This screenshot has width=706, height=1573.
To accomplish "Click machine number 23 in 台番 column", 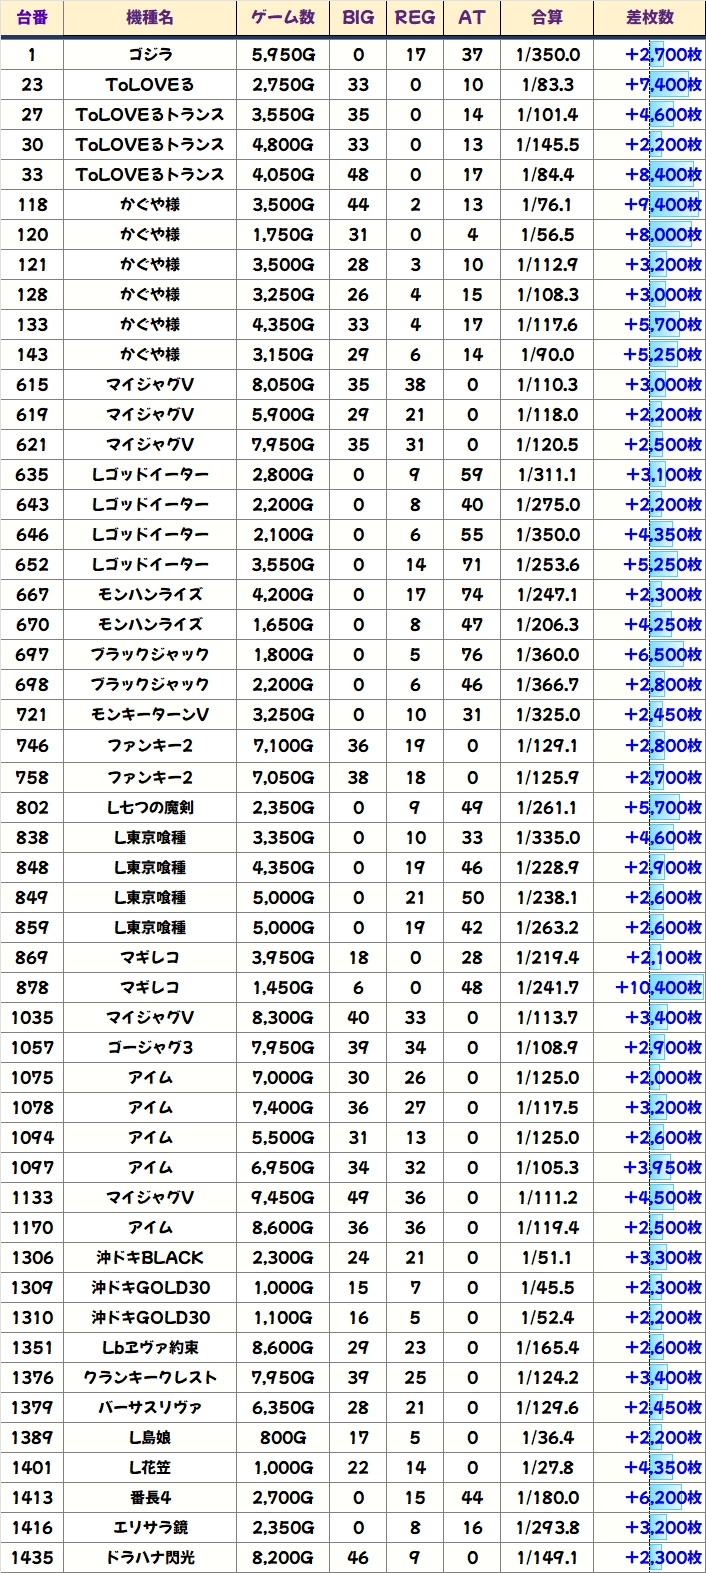I will (x=32, y=85).
